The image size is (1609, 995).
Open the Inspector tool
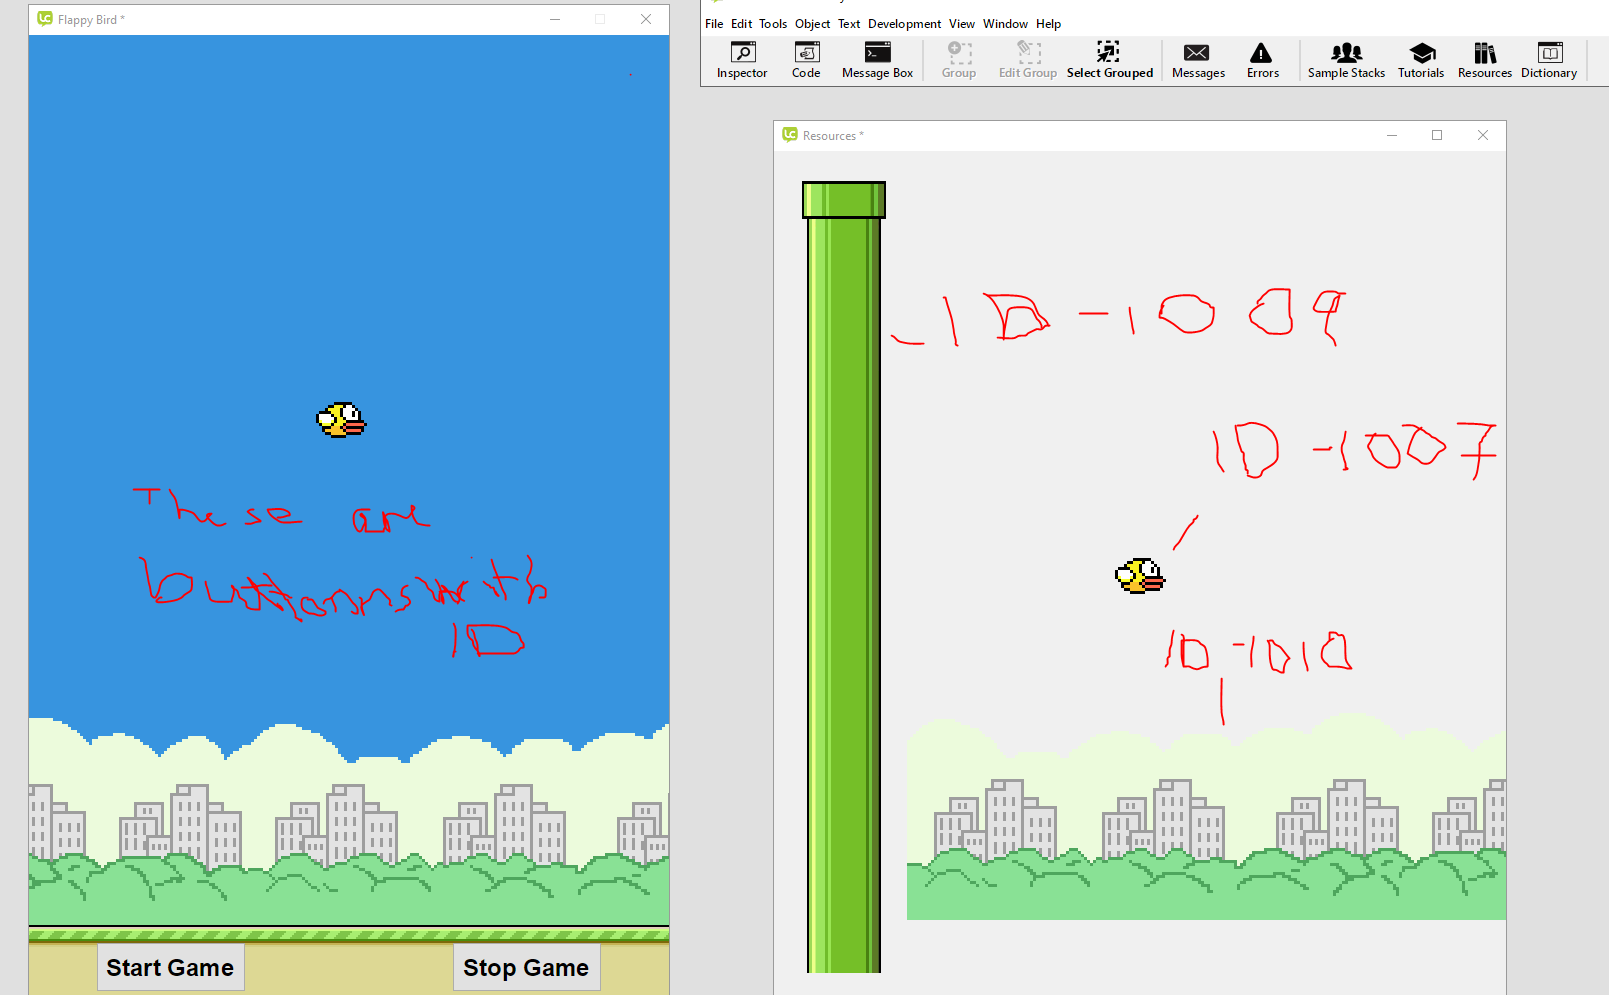point(742,60)
